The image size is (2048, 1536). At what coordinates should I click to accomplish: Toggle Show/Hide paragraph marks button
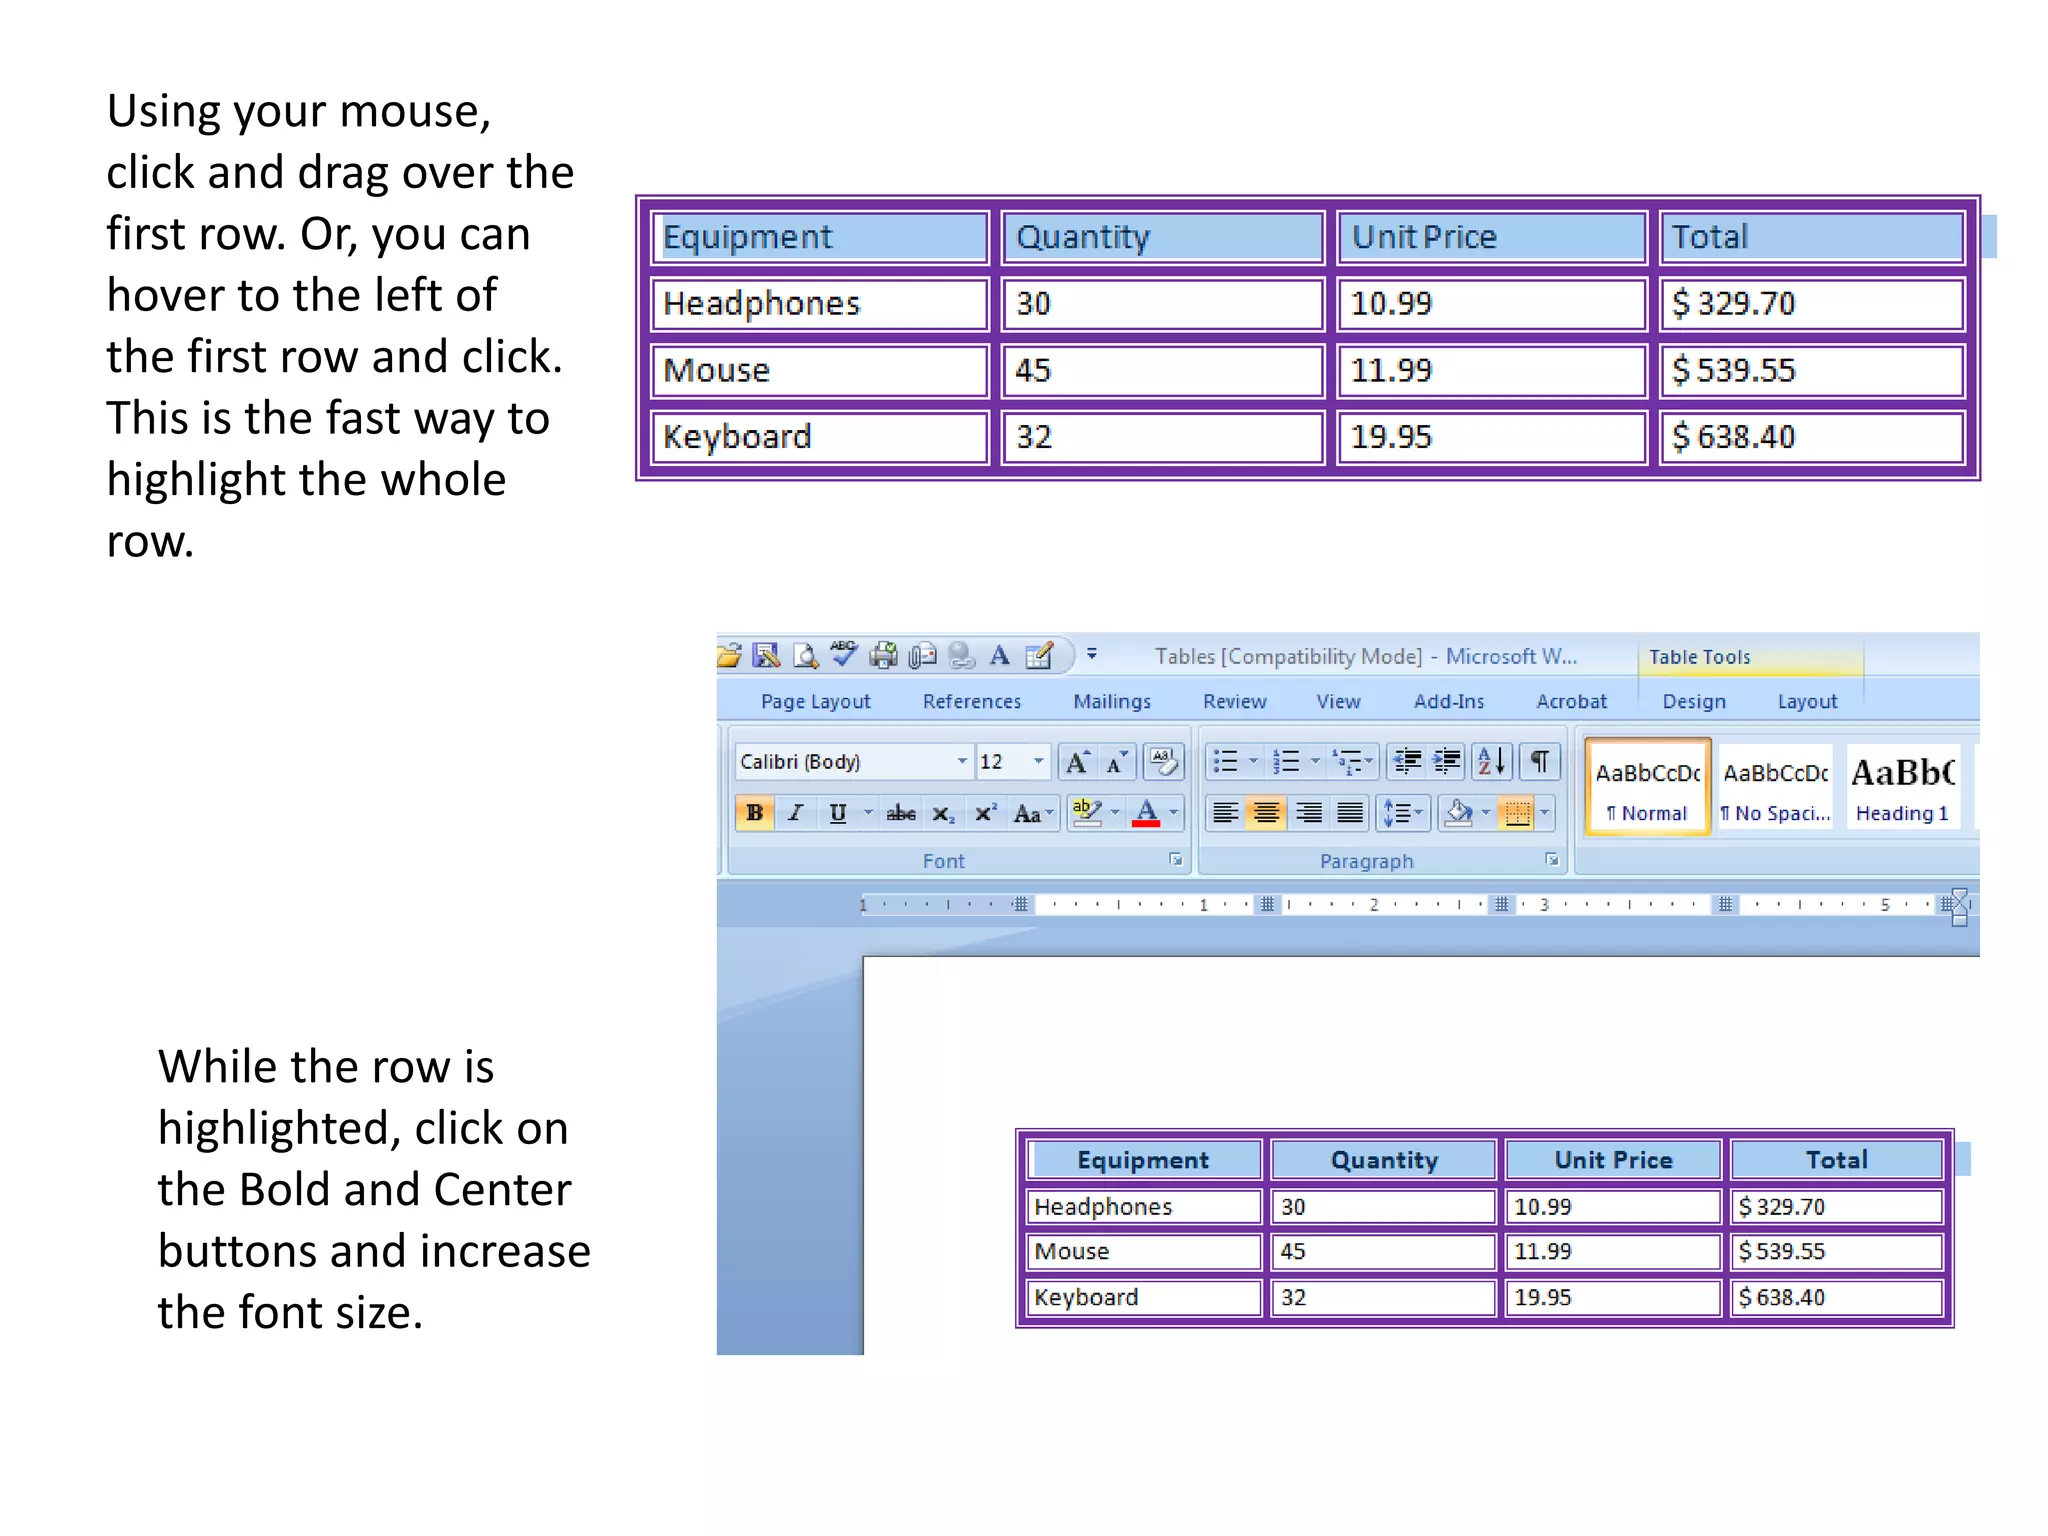[x=1540, y=762]
